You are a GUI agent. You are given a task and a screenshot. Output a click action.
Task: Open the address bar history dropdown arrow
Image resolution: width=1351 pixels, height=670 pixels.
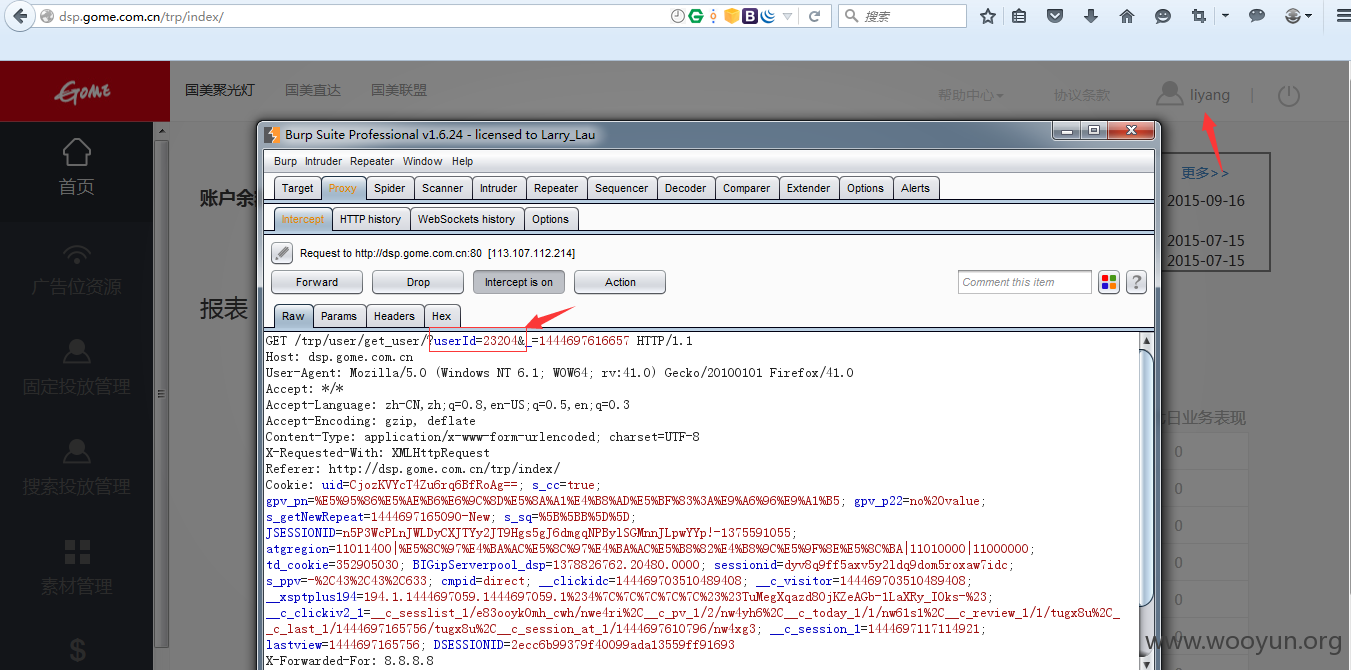(x=787, y=16)
